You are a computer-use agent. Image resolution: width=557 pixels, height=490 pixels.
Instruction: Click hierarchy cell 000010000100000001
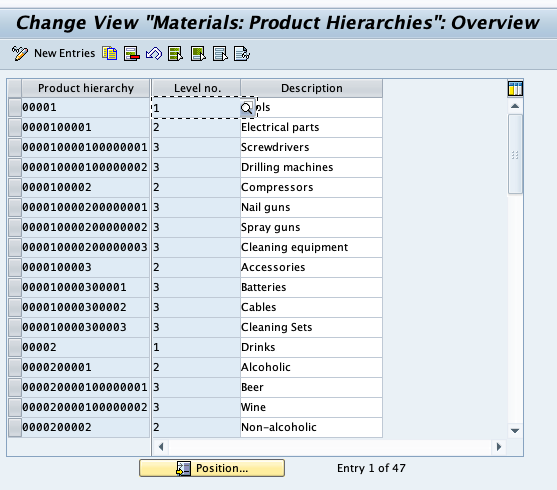click(86, 147)
